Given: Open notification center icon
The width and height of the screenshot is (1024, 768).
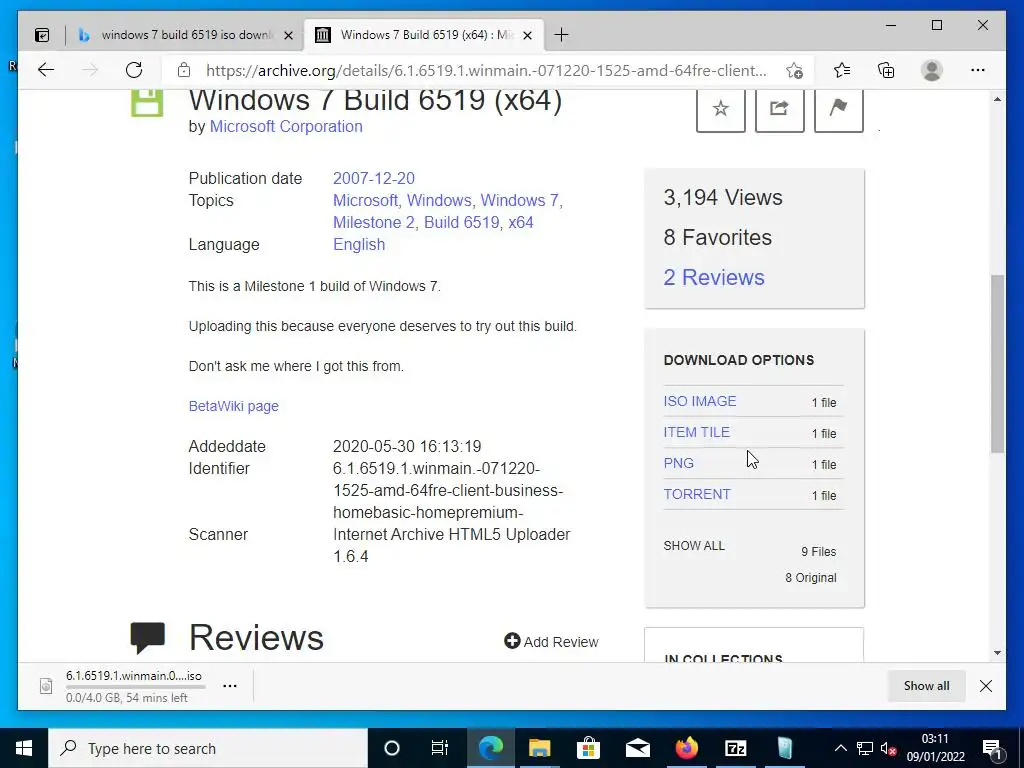Looking at the screenshot, I should (992, 748).
